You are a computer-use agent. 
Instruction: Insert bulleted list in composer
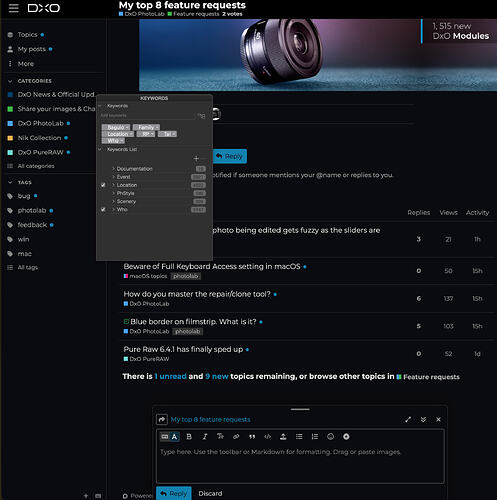click(299, 437)
